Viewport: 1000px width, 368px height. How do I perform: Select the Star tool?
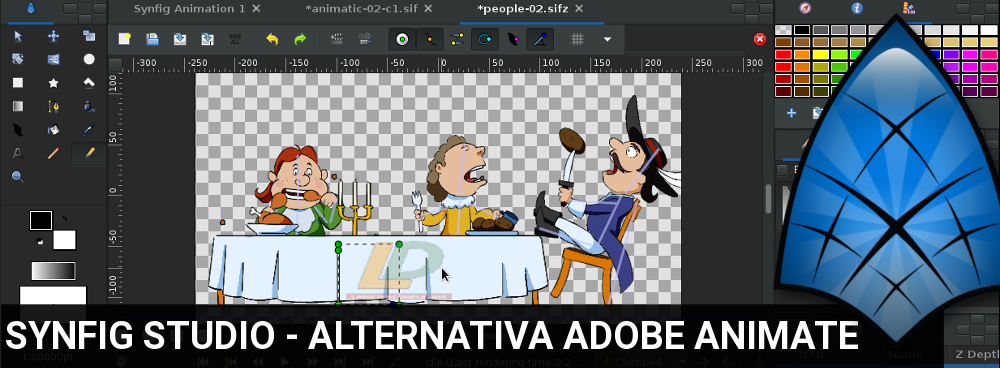click(54, 83)
